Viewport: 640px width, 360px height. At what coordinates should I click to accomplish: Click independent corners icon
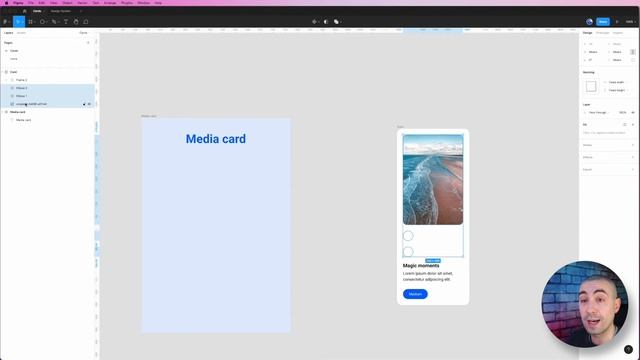point(633,60)
